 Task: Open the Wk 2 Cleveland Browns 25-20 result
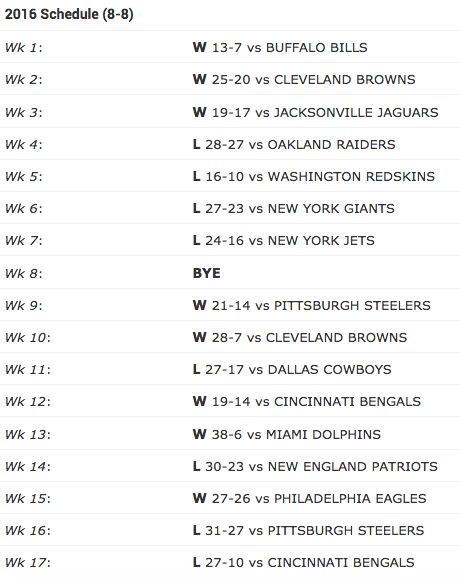tap(230, 79)
